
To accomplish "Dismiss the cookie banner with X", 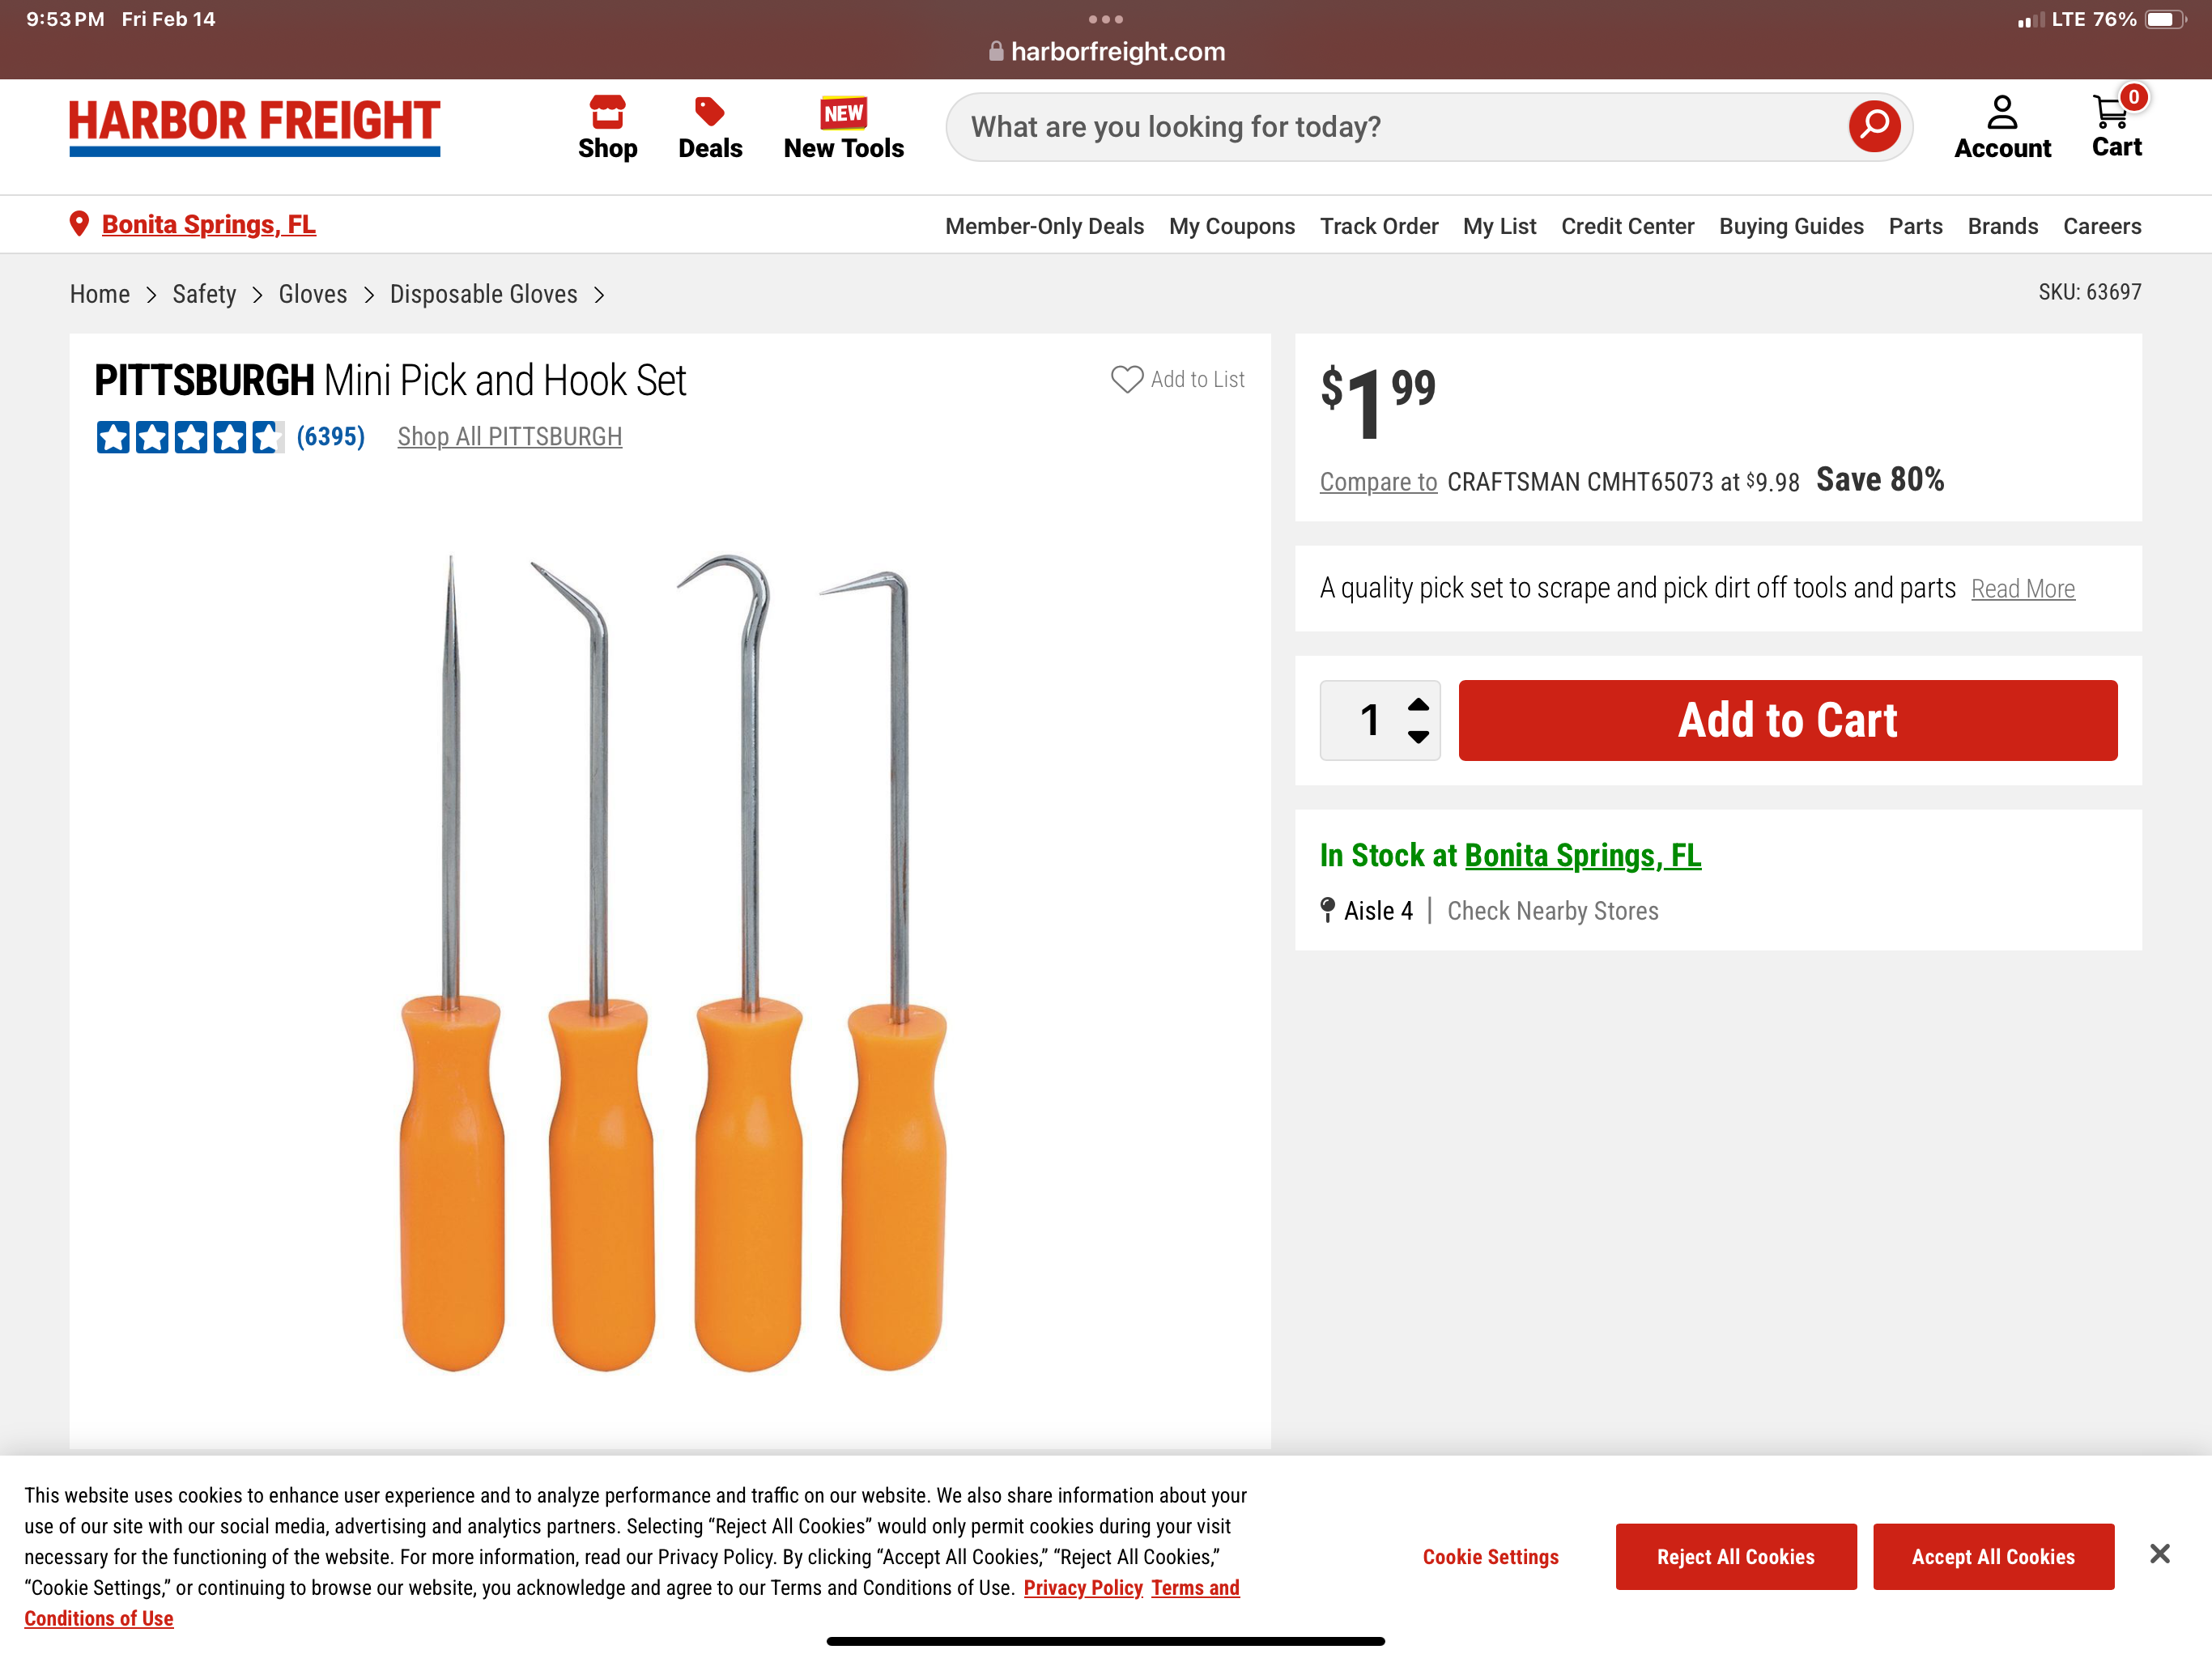I will [2159, 1553].
